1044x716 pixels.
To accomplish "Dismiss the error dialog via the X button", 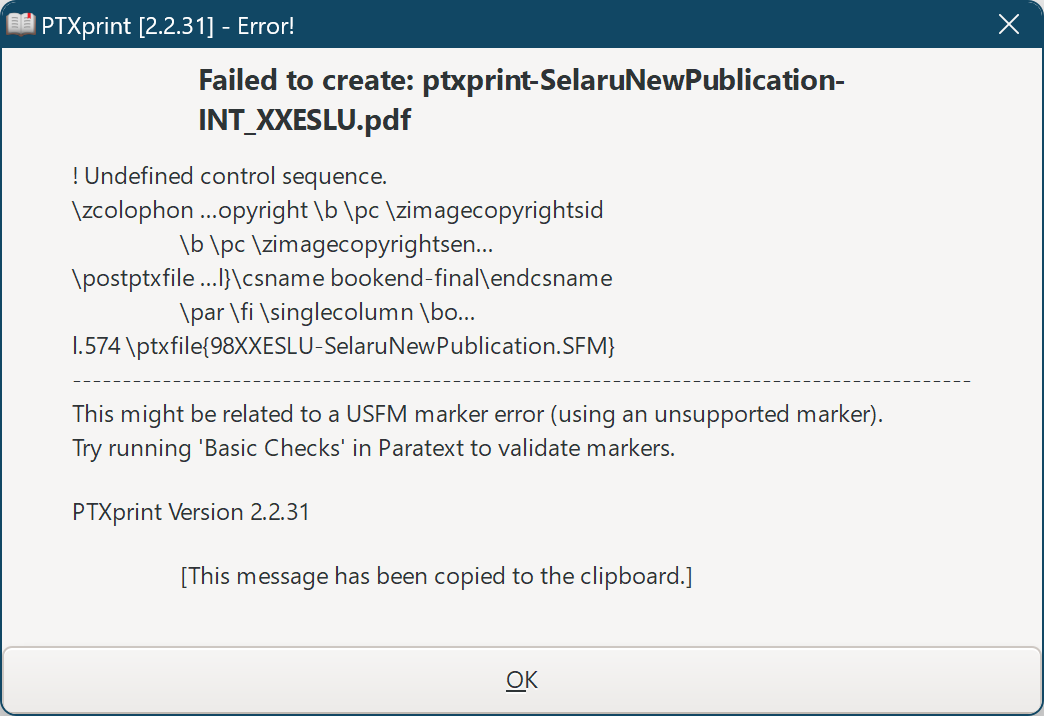I will (x=1009, y=24).
